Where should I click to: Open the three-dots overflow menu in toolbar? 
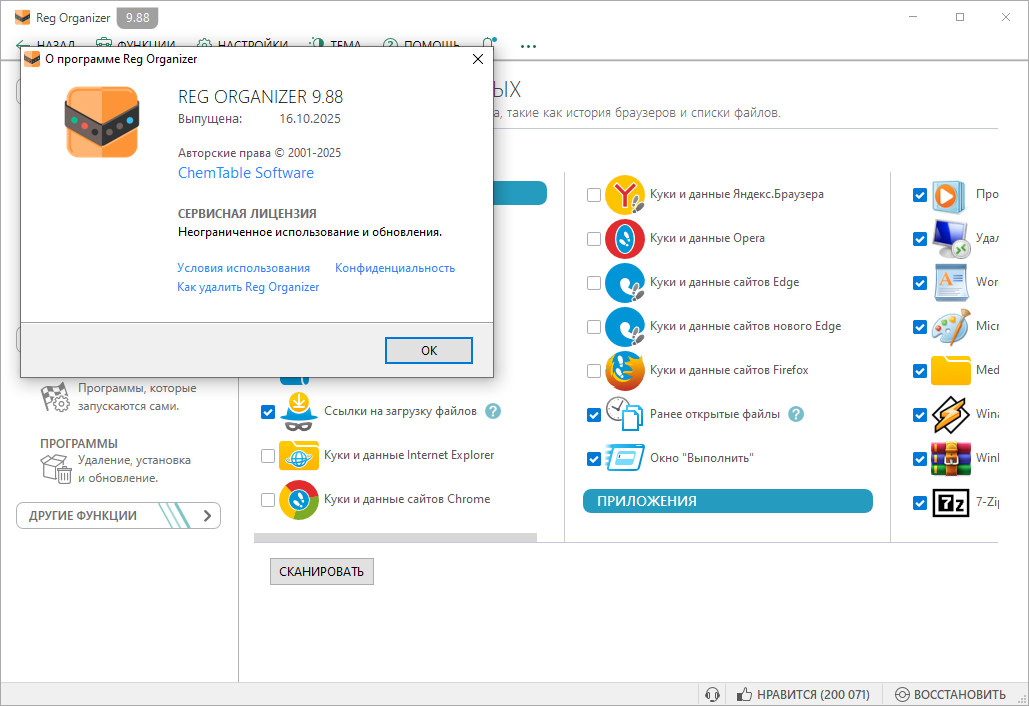(x=528, y=45)
